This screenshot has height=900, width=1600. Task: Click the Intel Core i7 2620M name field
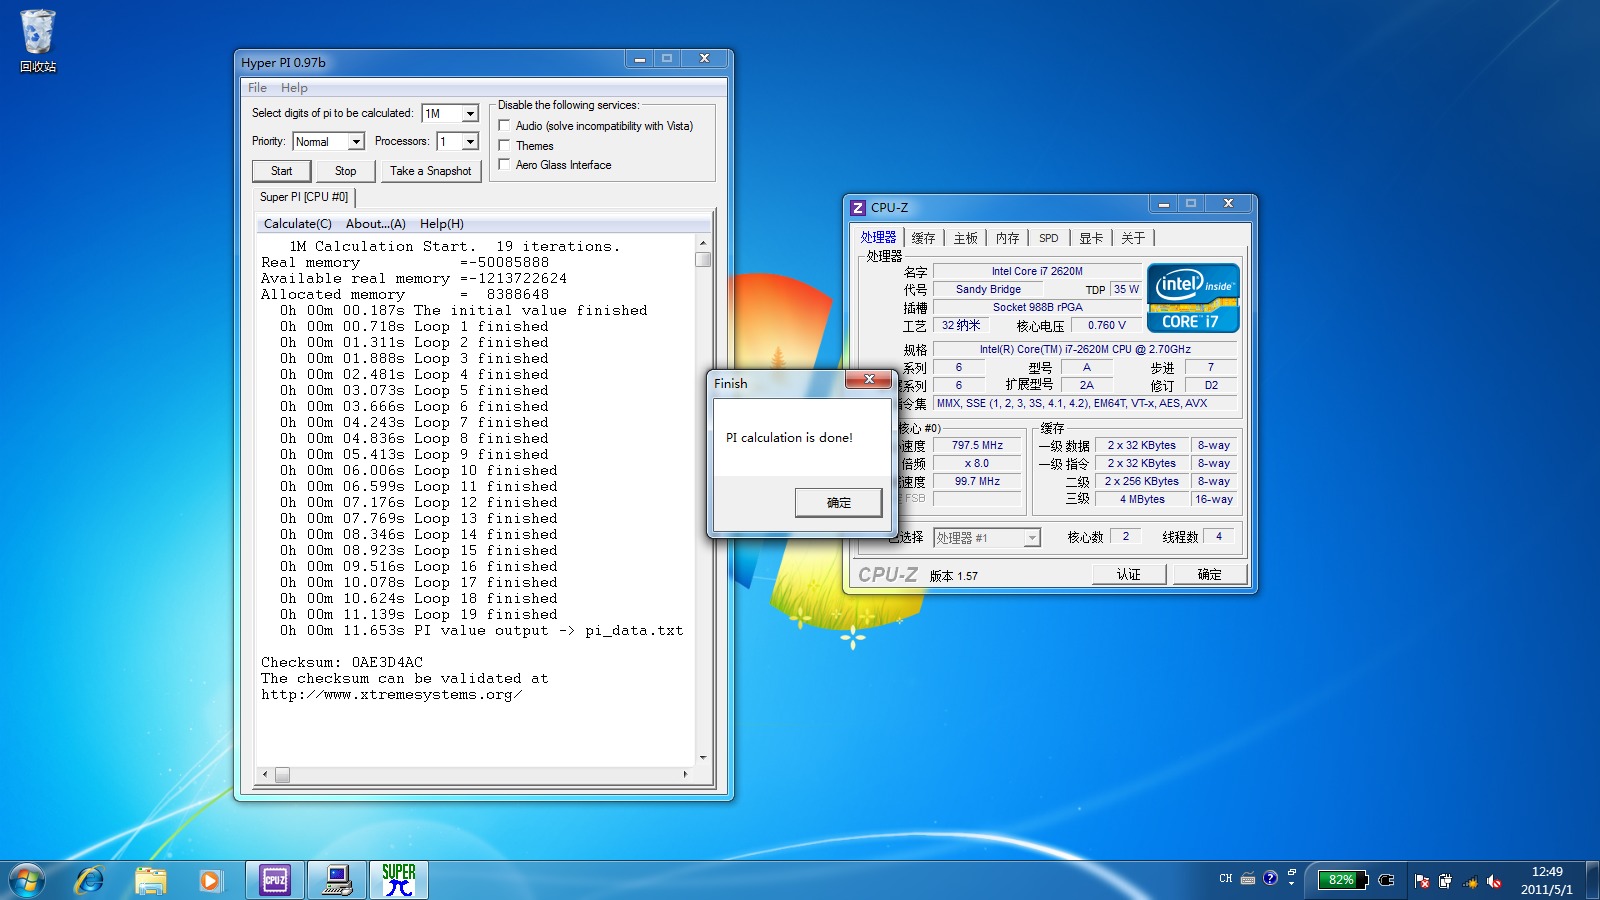click(x=1037, y=271)
